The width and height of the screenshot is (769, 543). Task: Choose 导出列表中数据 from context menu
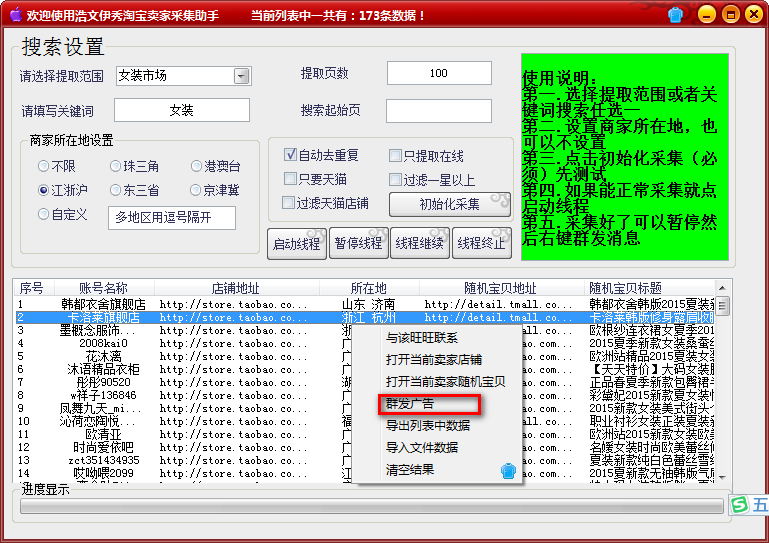(x=428, y=425)
